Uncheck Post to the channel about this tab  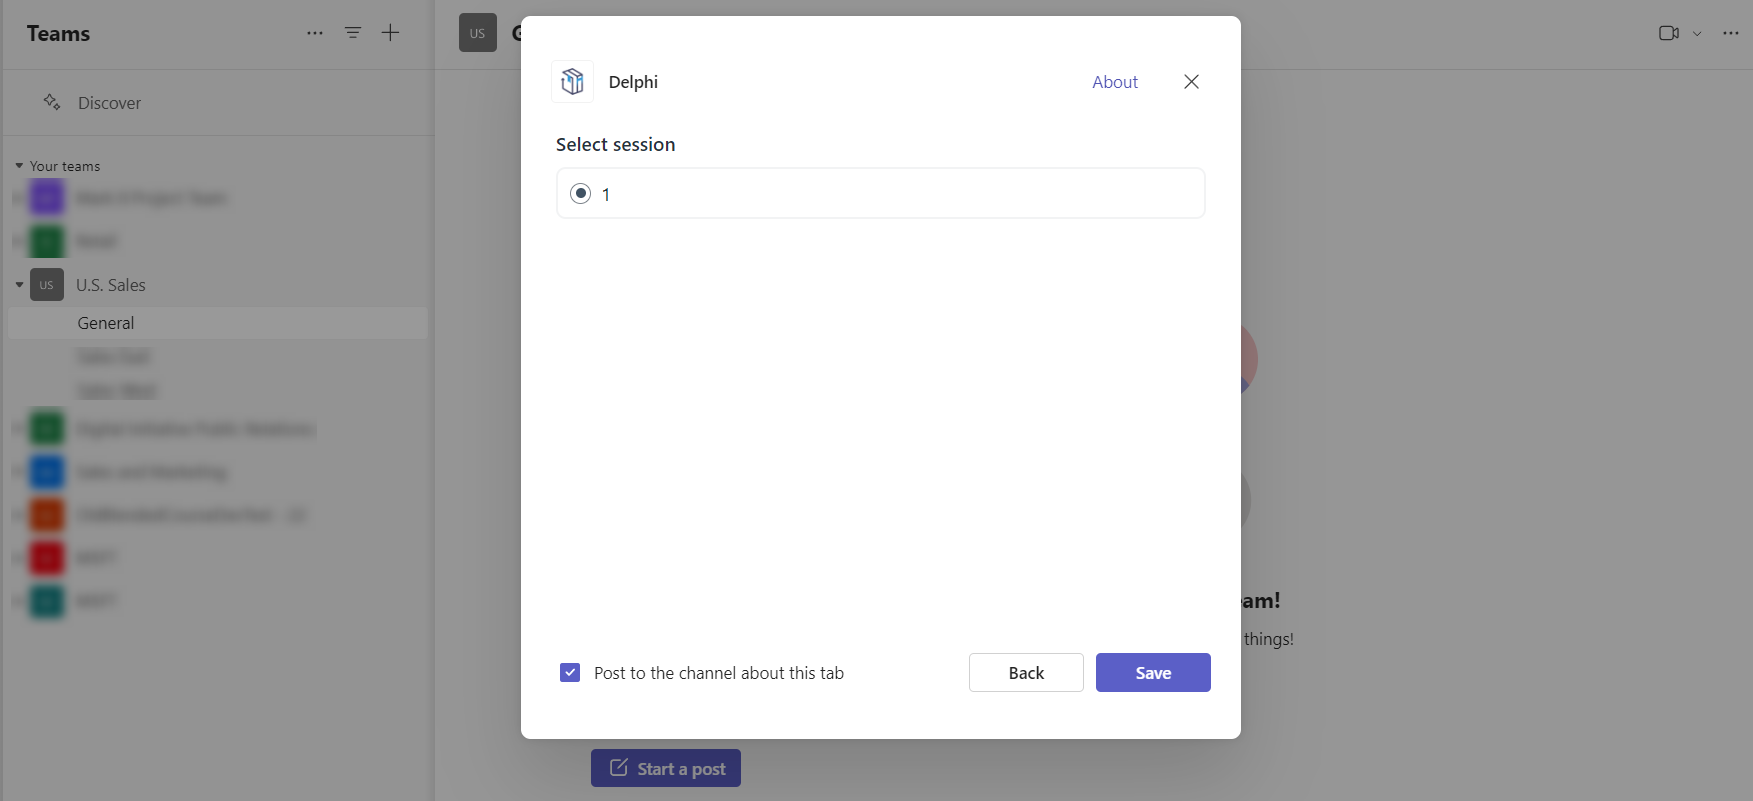(x=570, y=672)
